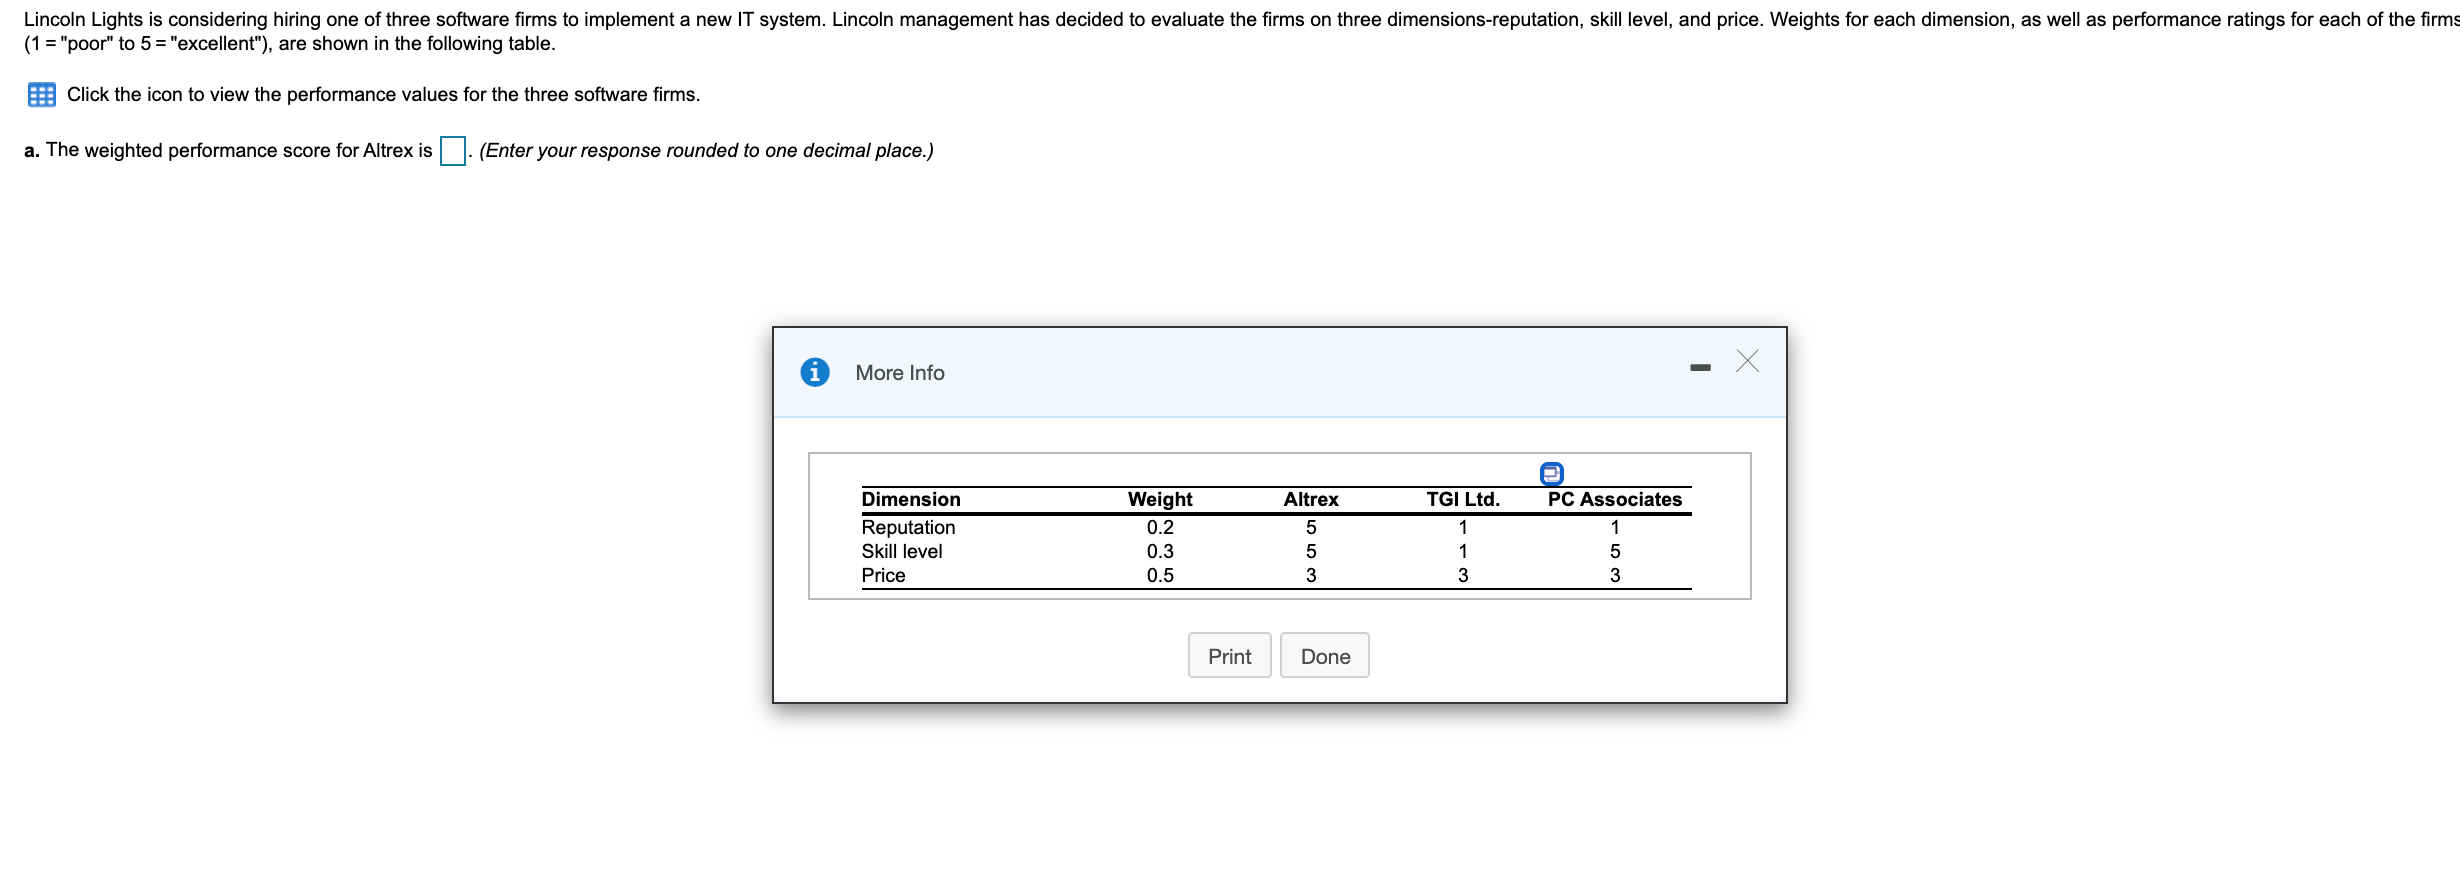This screenshot has width=2460, height=888.
Task: Click the Reputation weight value 0.2
Action: pos(1160,527)
